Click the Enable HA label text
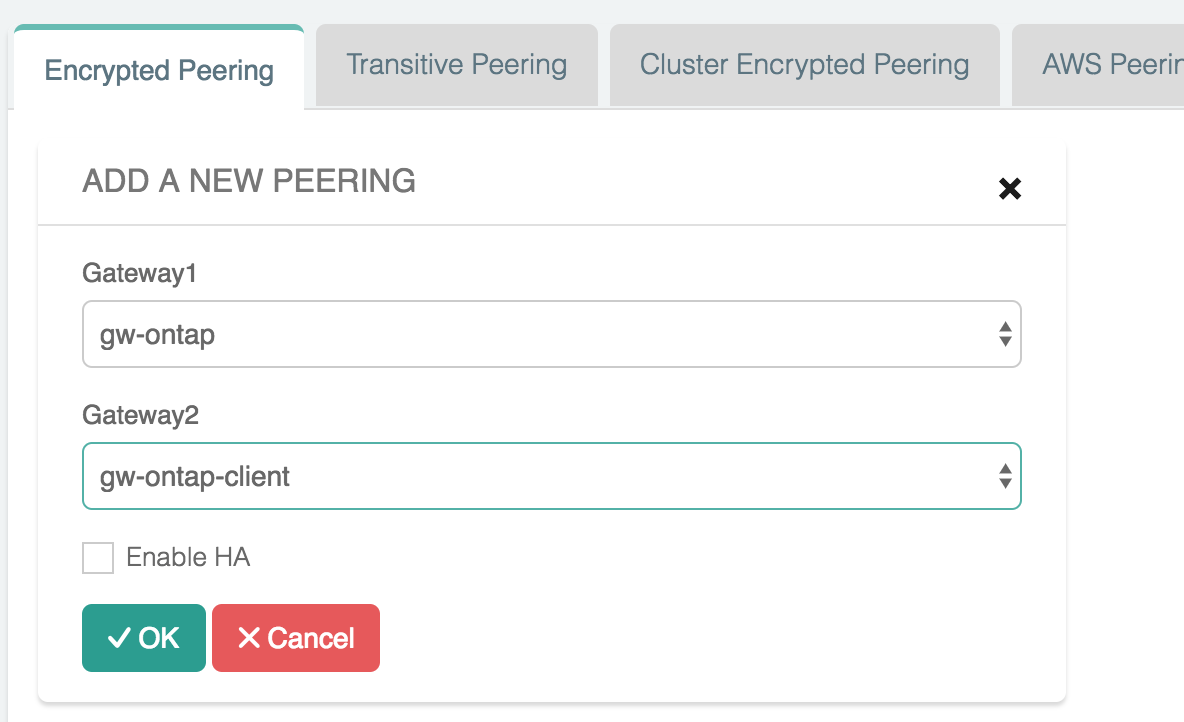1184x722 pixels. tap(188, 558)
